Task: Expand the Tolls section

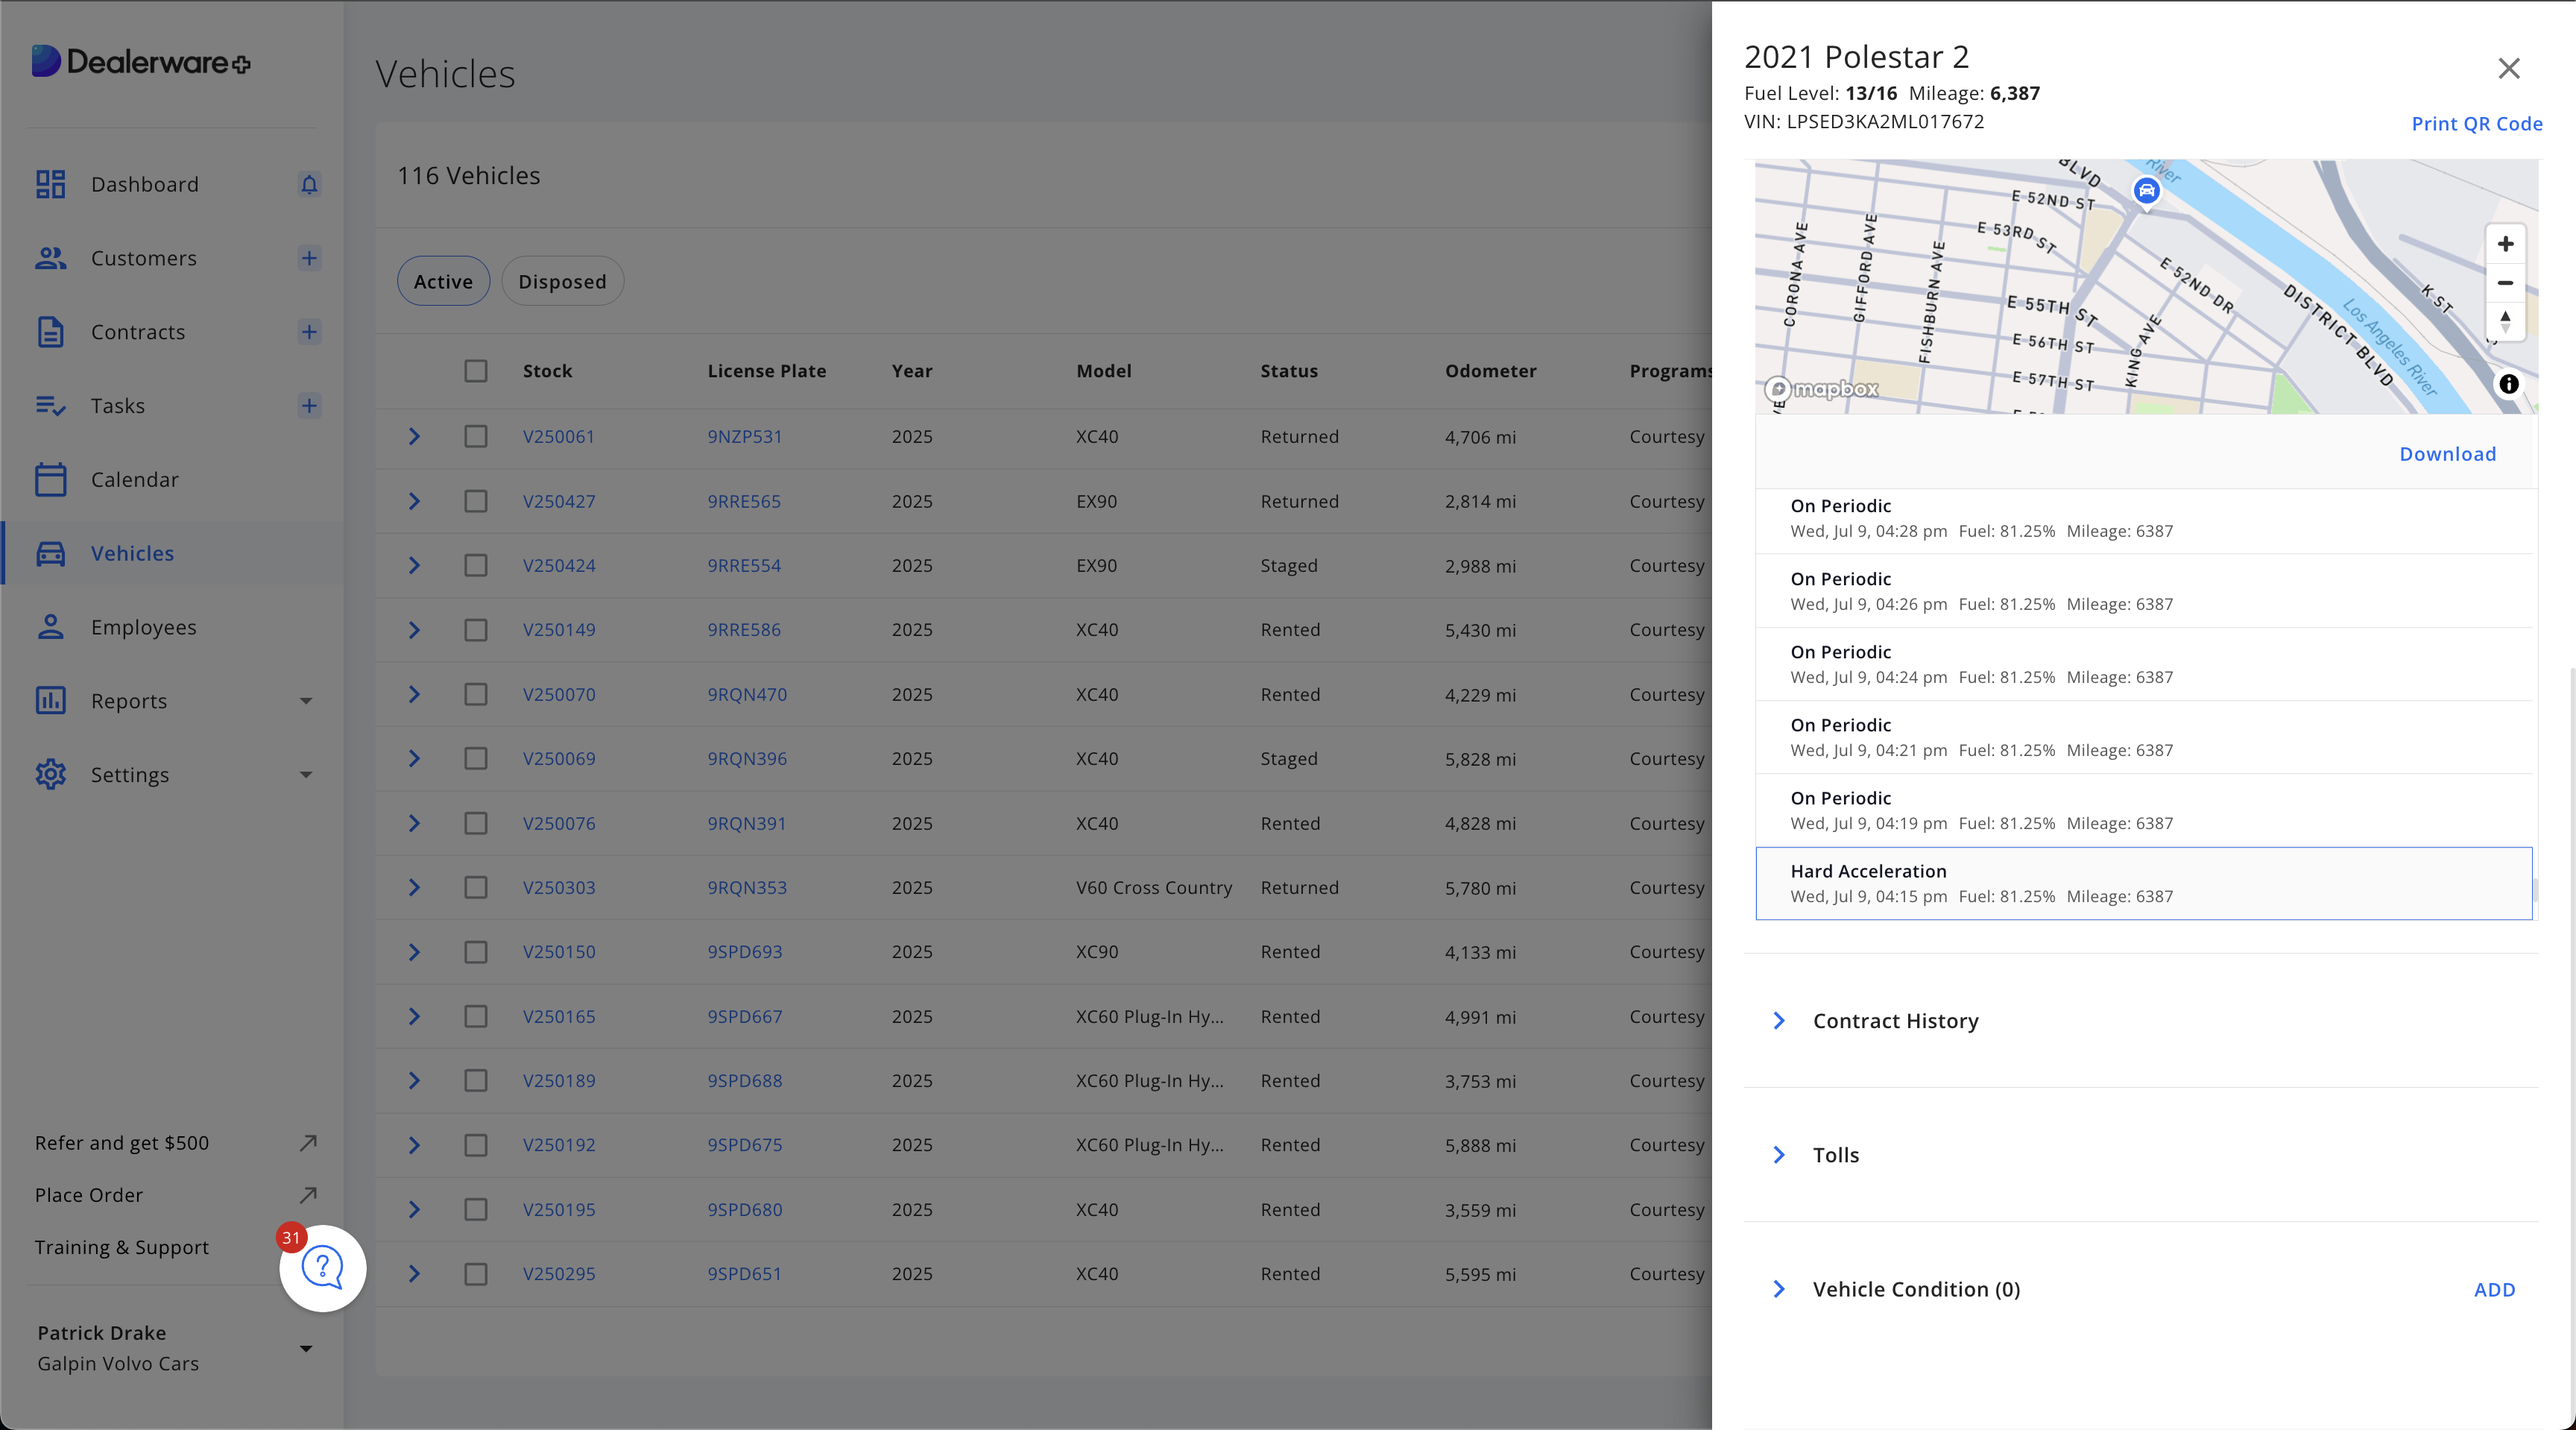Action: [x=1779, y=1155]
